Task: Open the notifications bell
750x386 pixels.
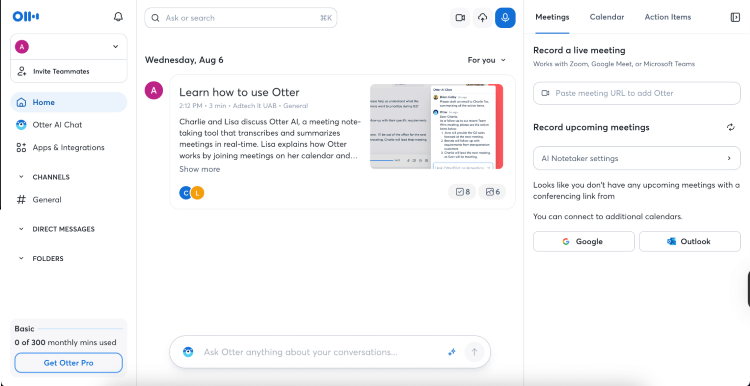Action: pyautogui.click(x=118, y=17)
